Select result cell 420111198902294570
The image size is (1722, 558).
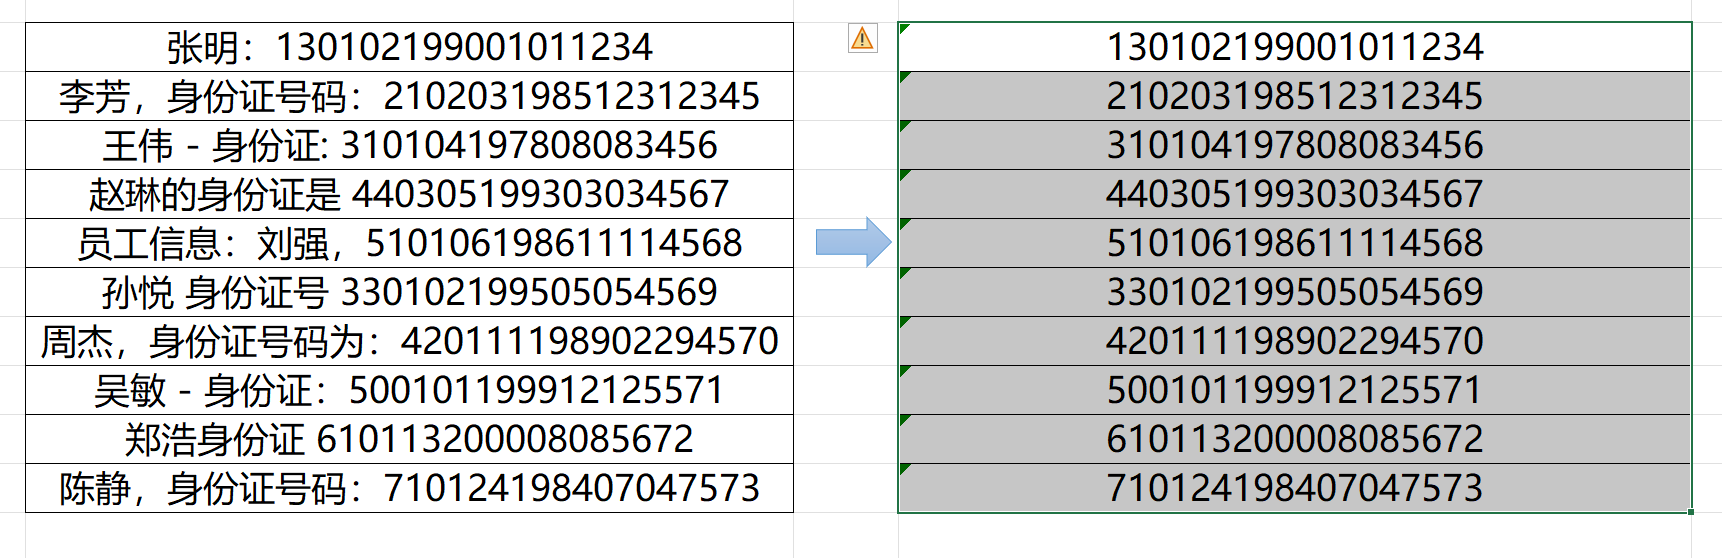[x=1294, y=341]
